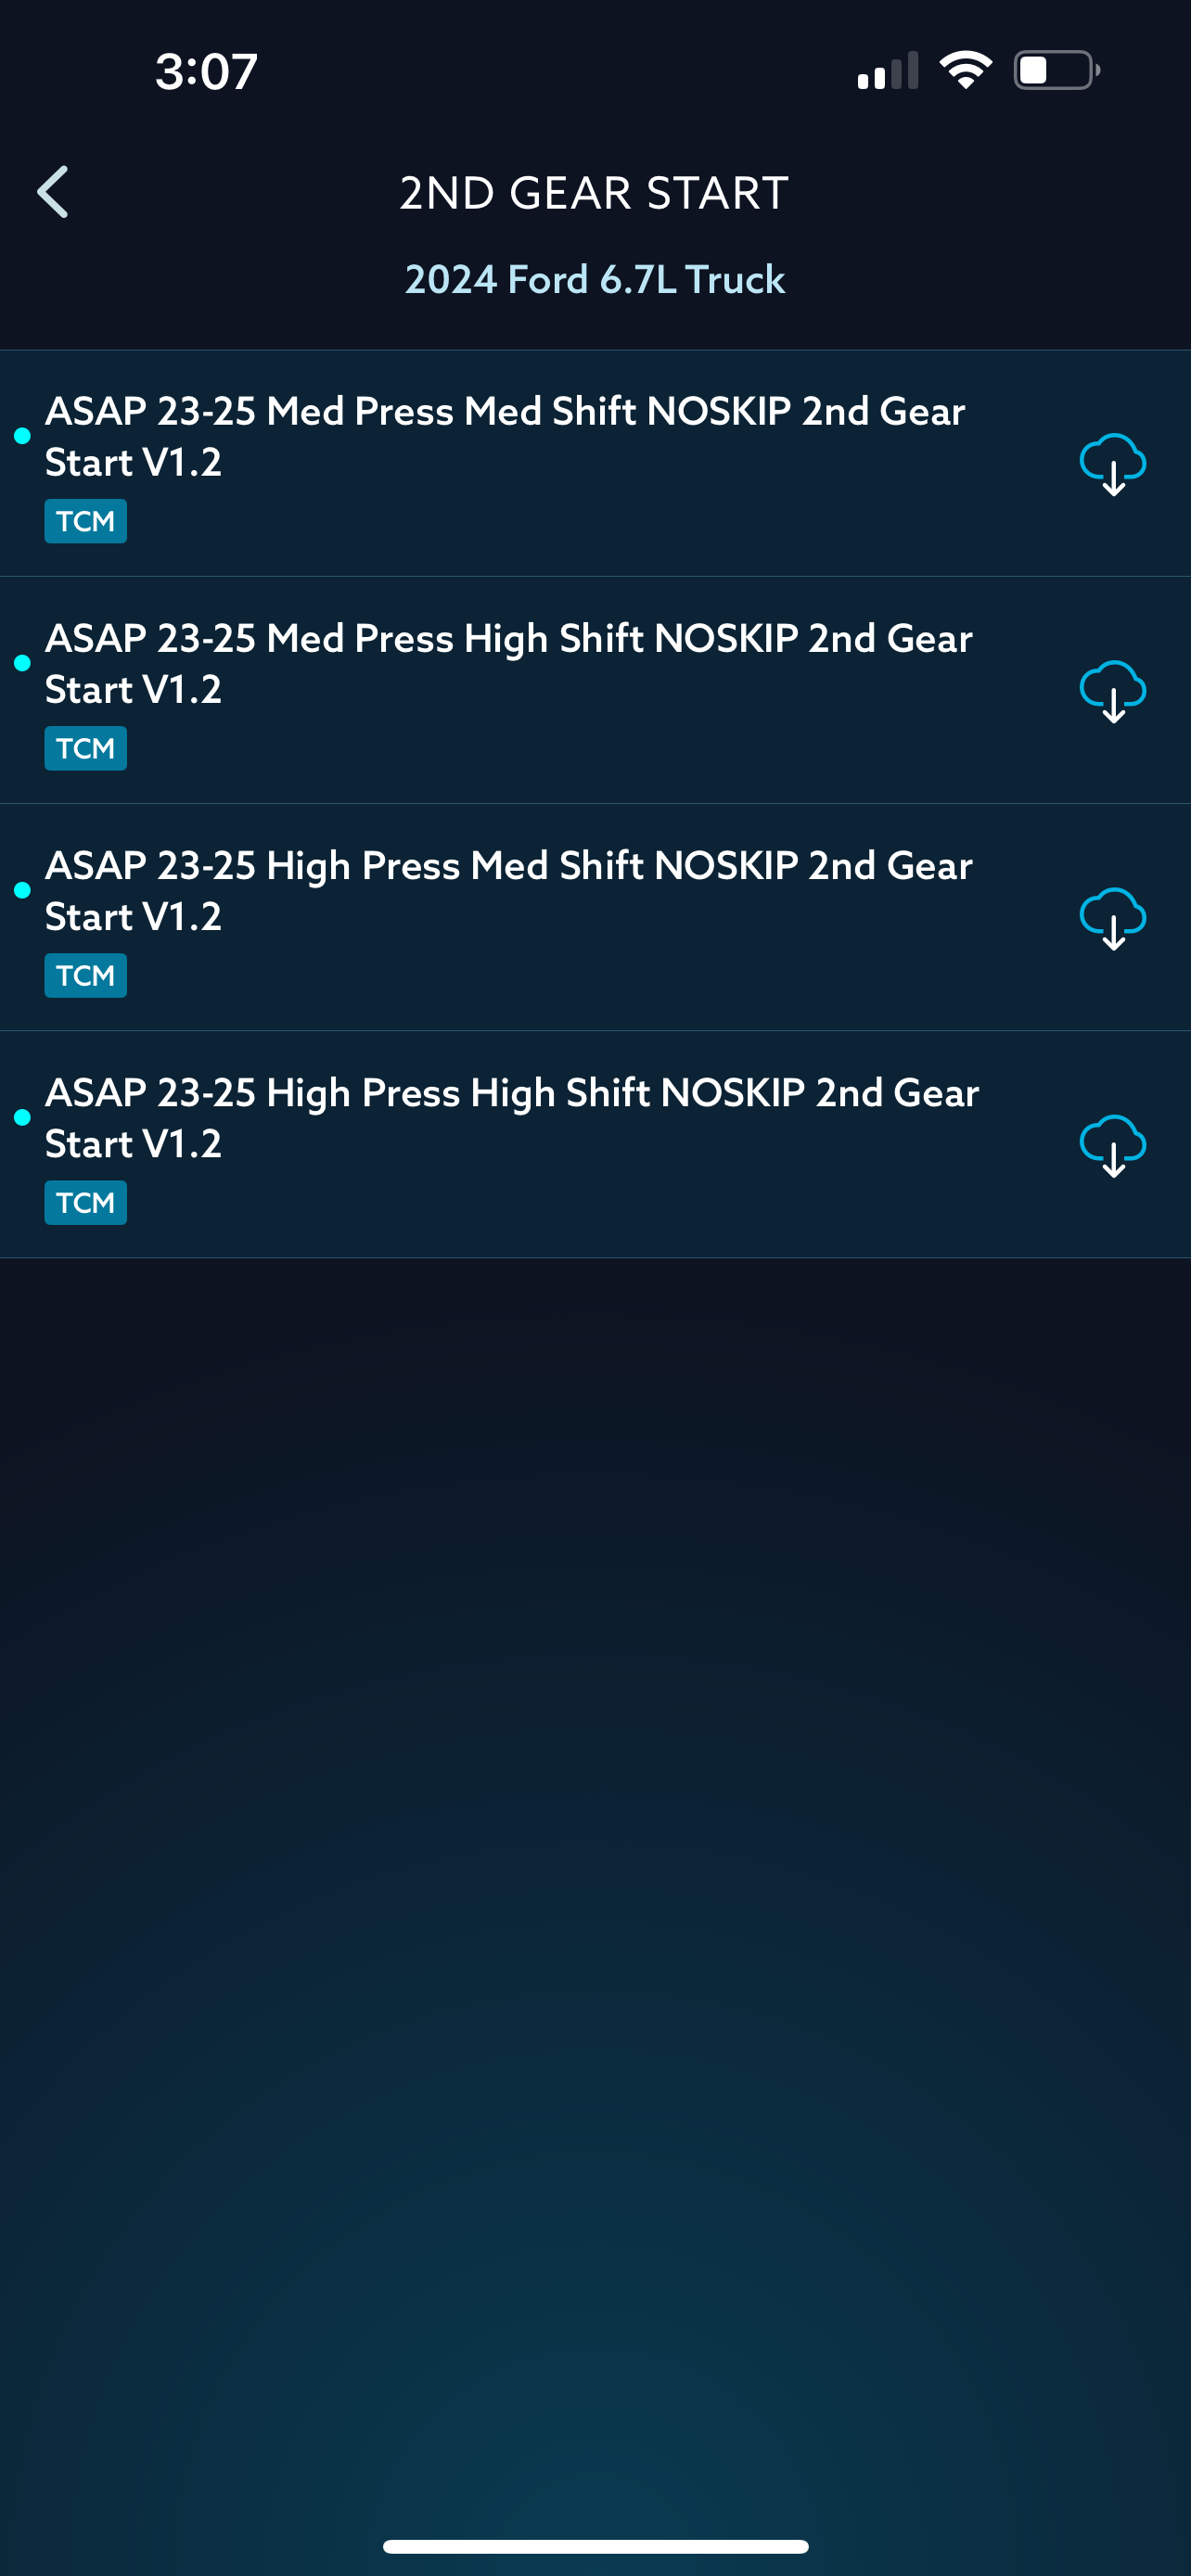Open ASAP High Press High Shift NOSKIP entry

595,1145
